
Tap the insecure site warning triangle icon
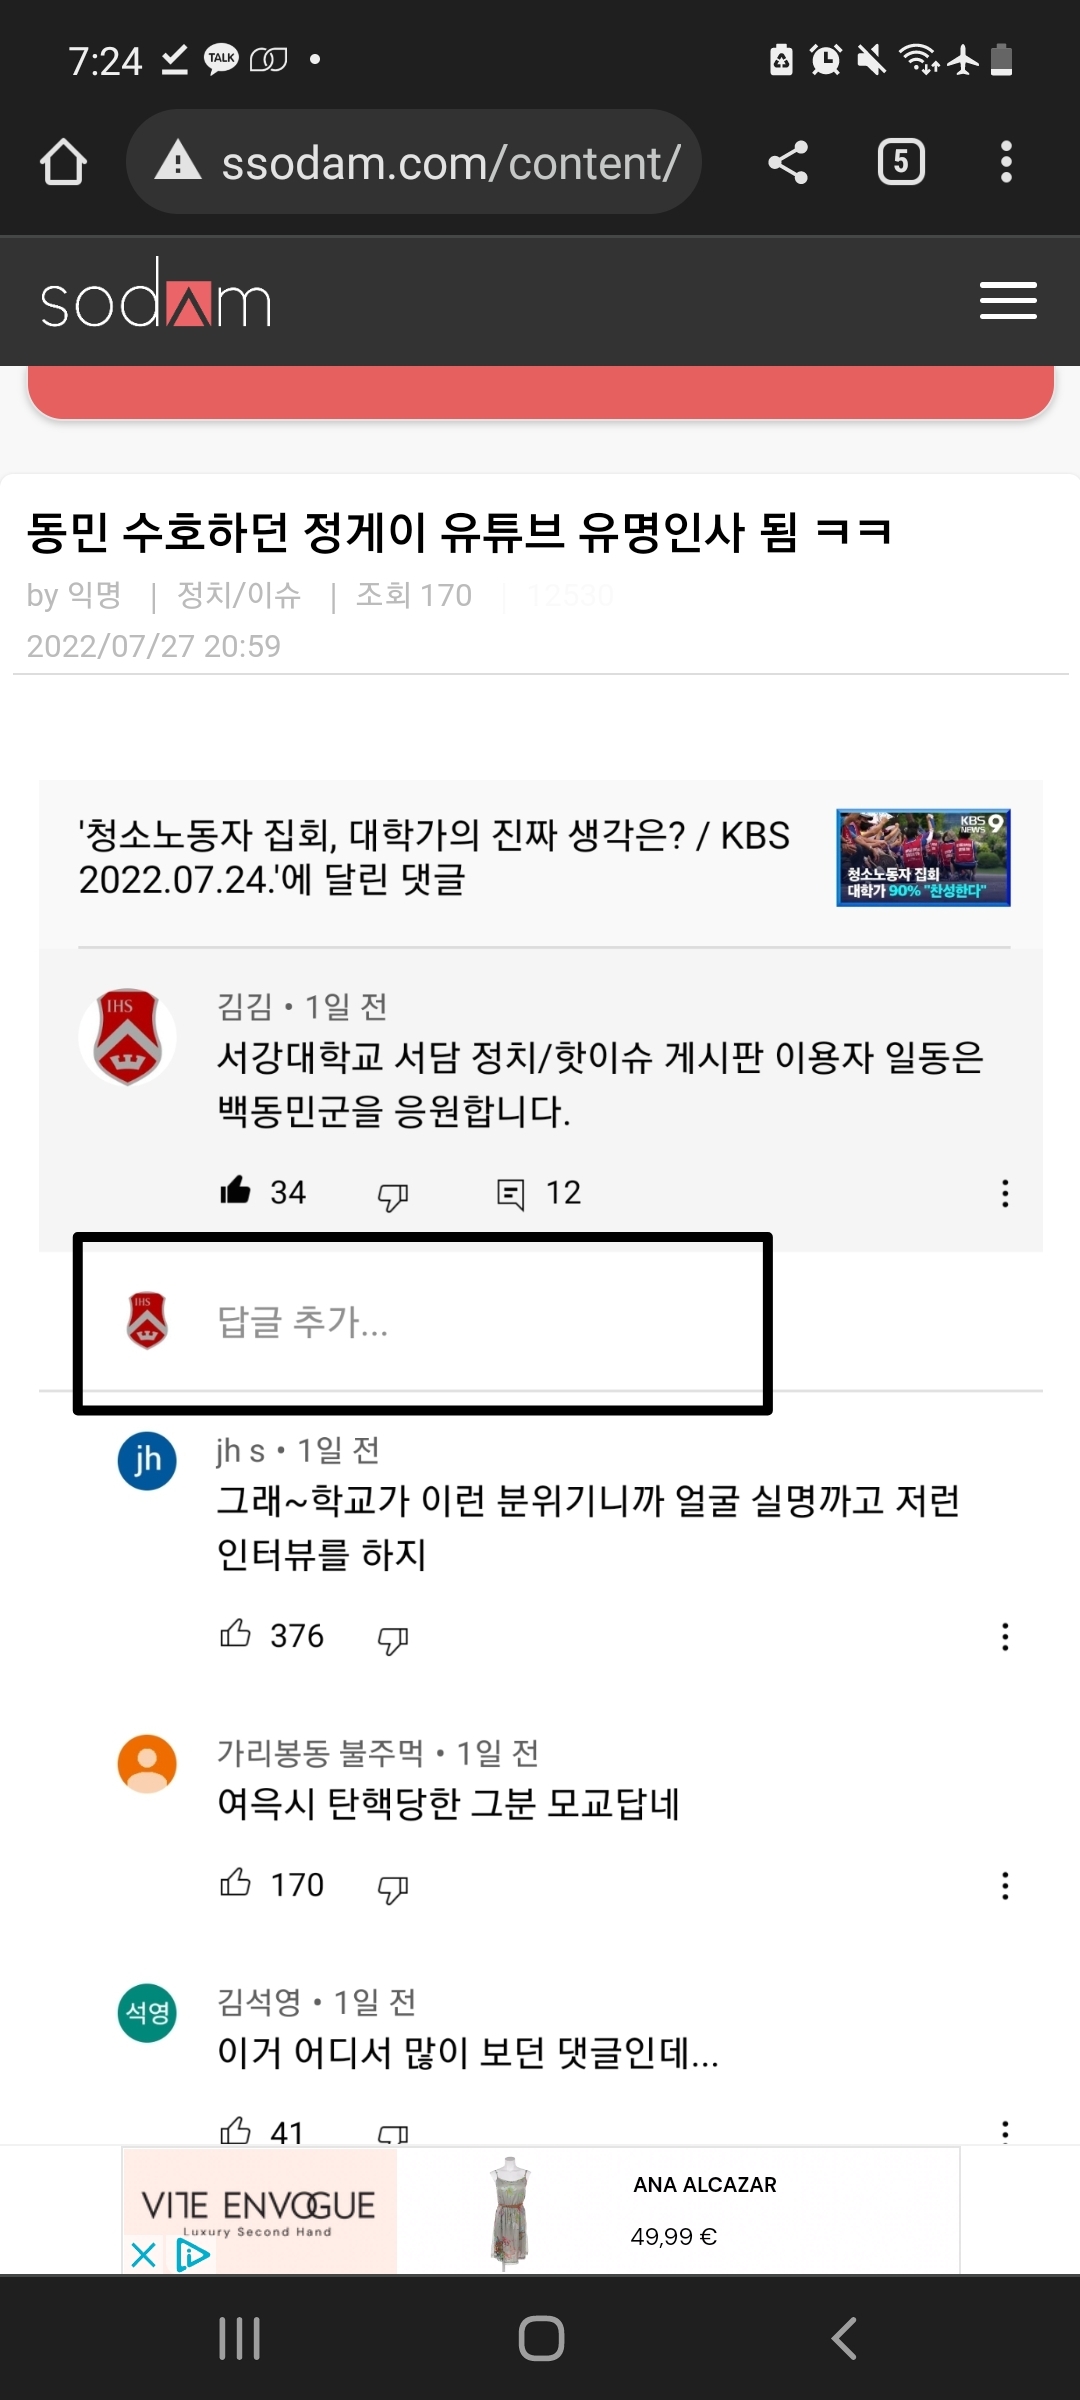pyautogui.click(x=179, y=161)
